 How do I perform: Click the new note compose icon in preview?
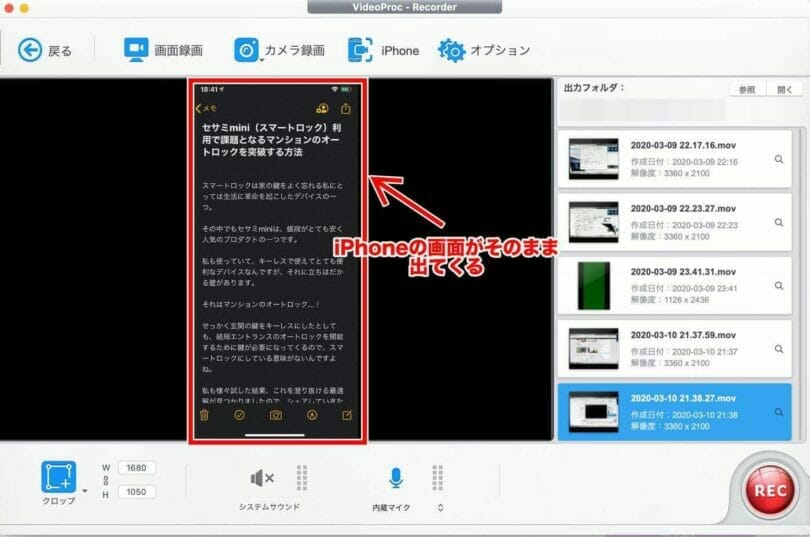(347, 415)
